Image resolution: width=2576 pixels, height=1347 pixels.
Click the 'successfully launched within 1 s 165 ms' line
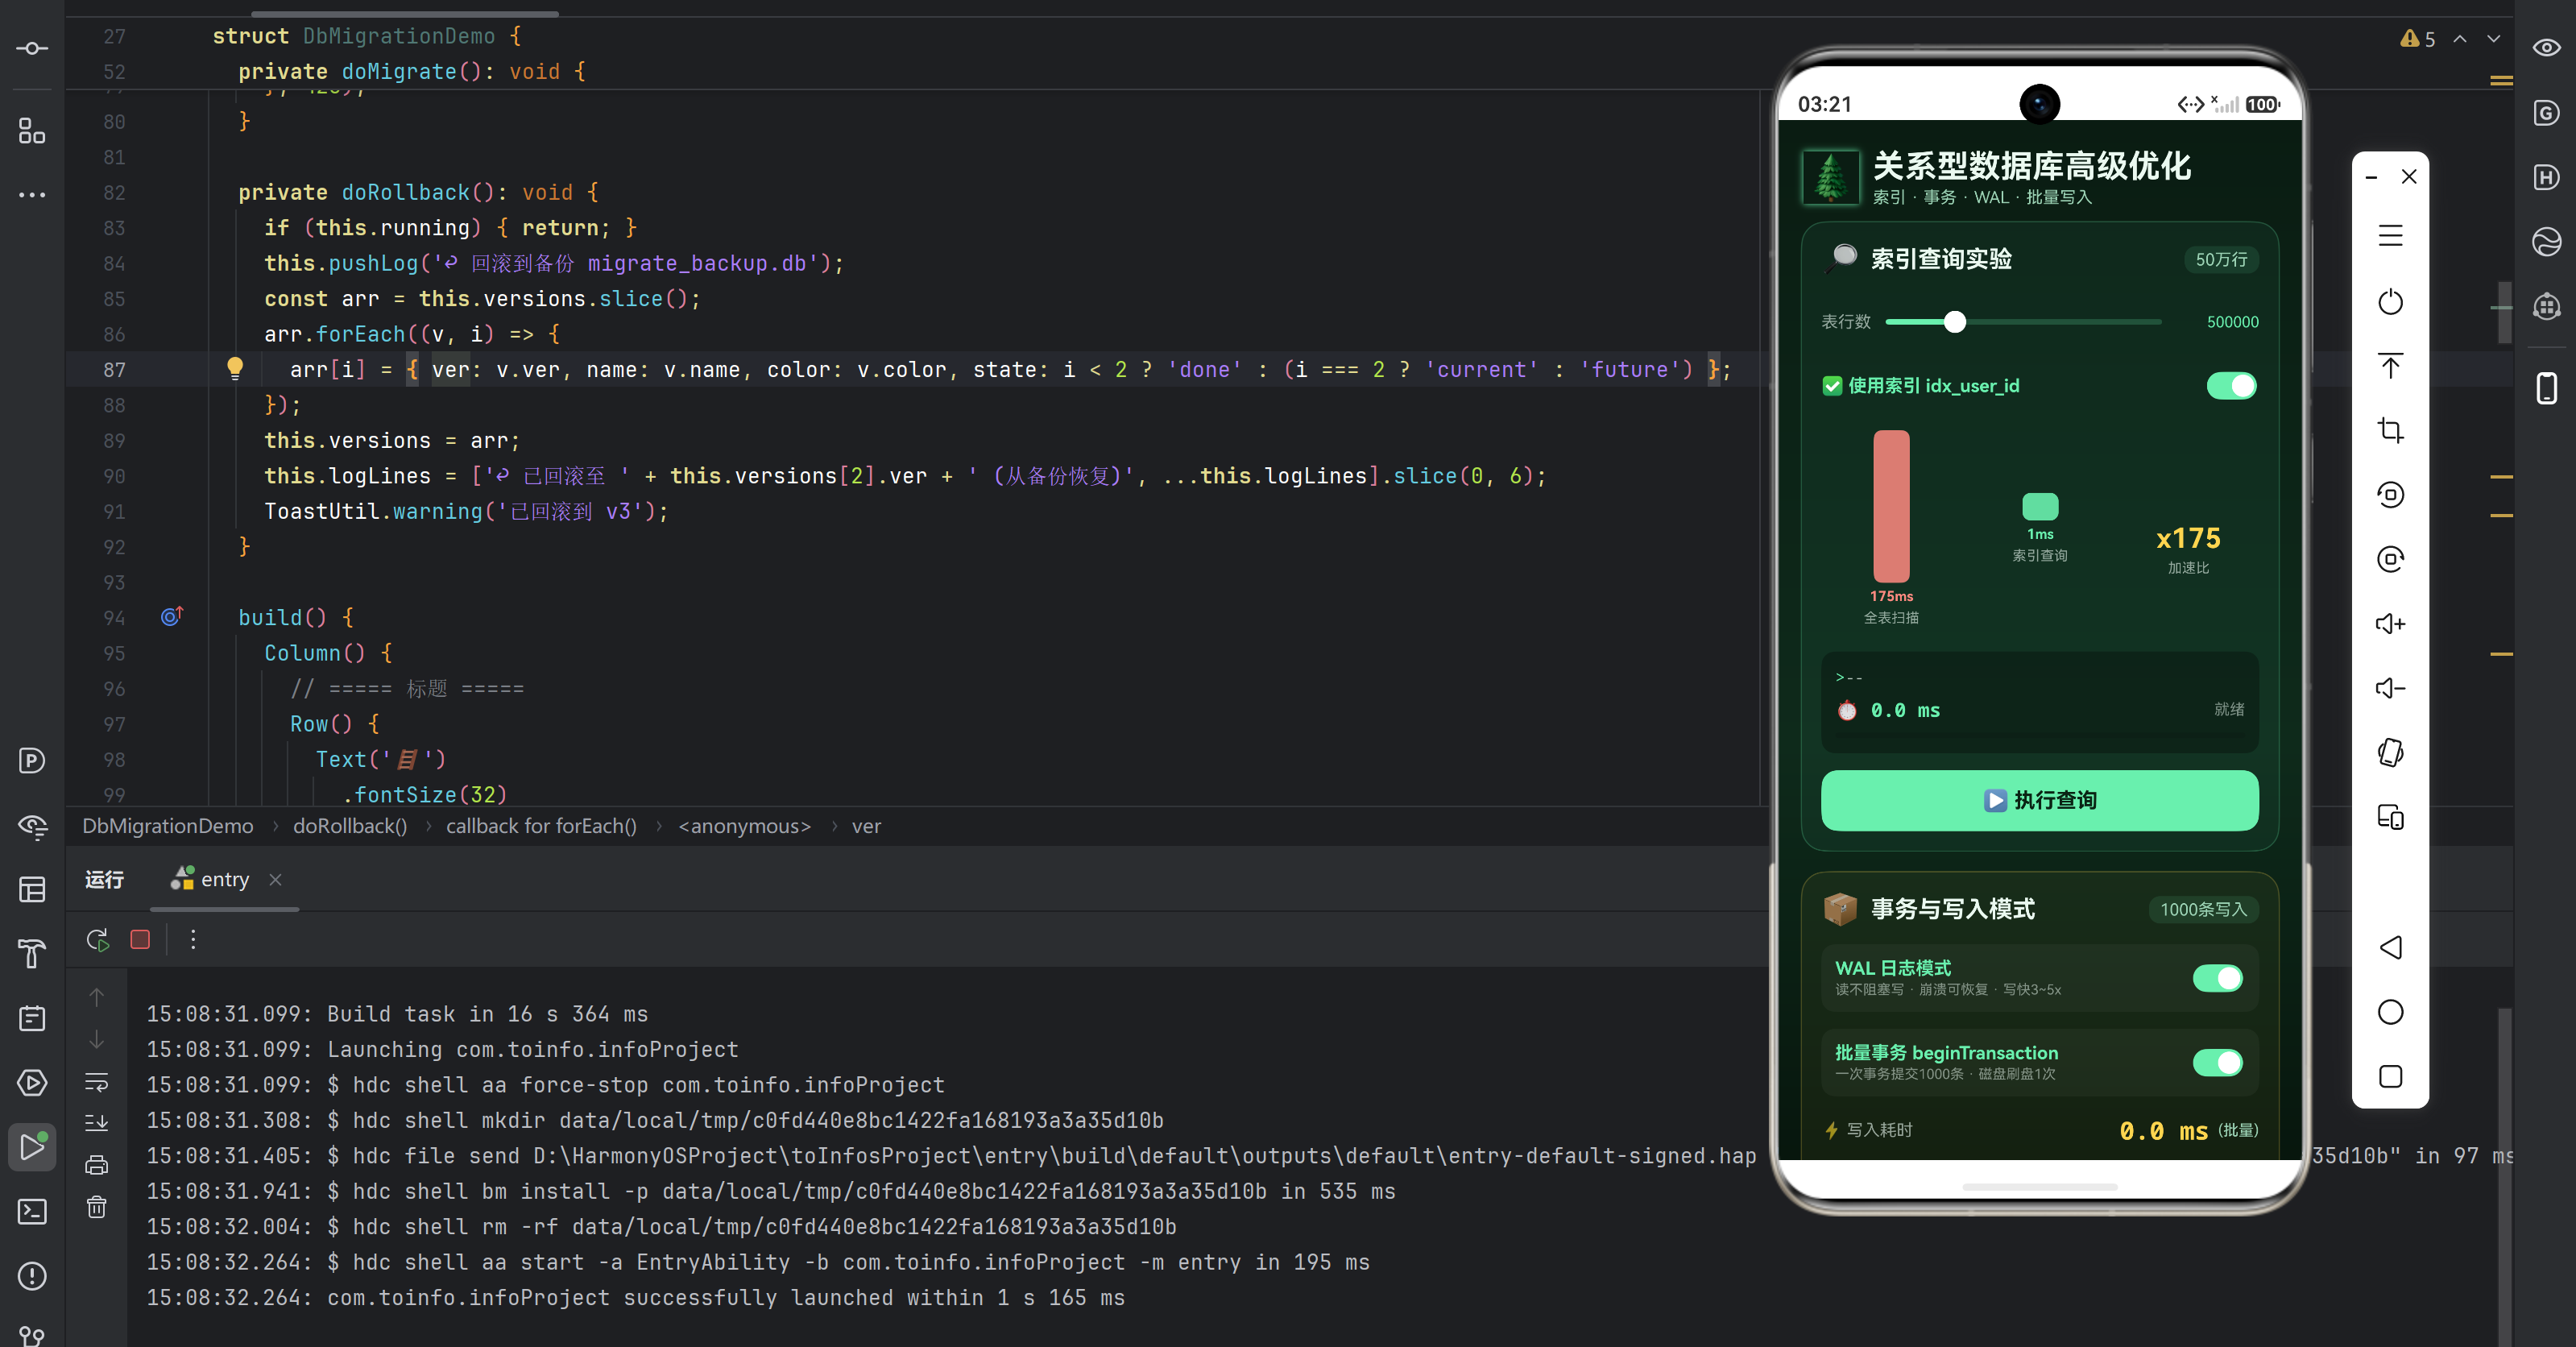636,1297
